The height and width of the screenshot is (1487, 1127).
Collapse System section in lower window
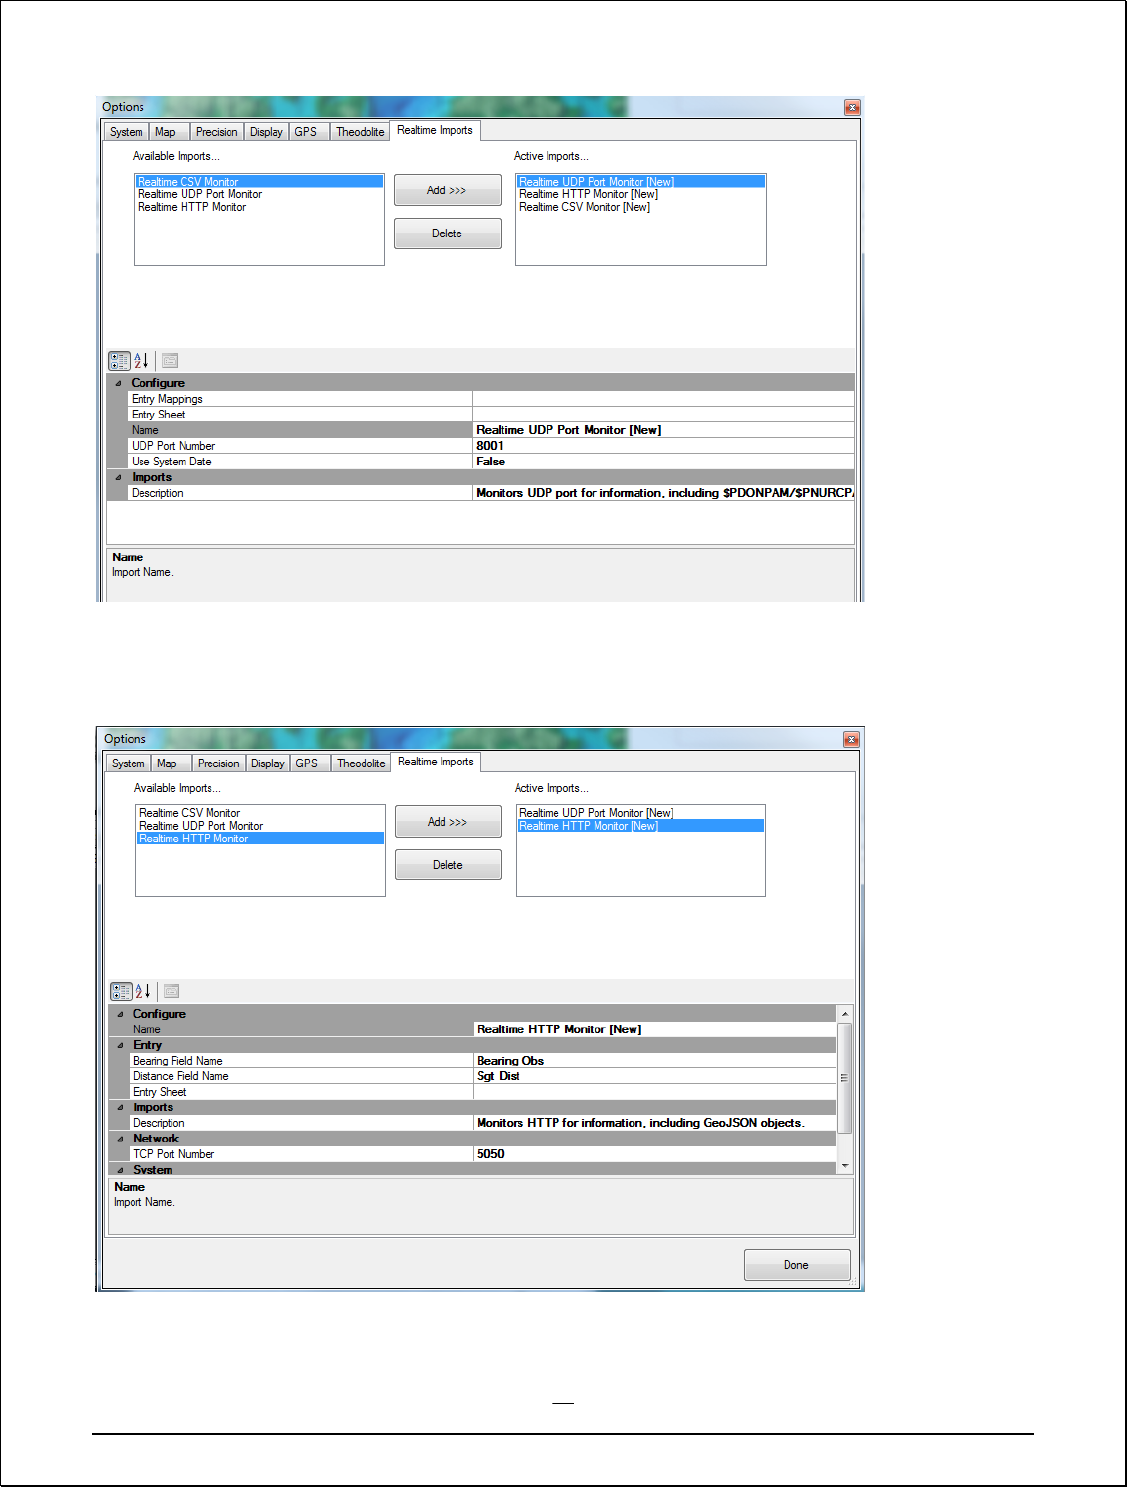(120, 1169)
